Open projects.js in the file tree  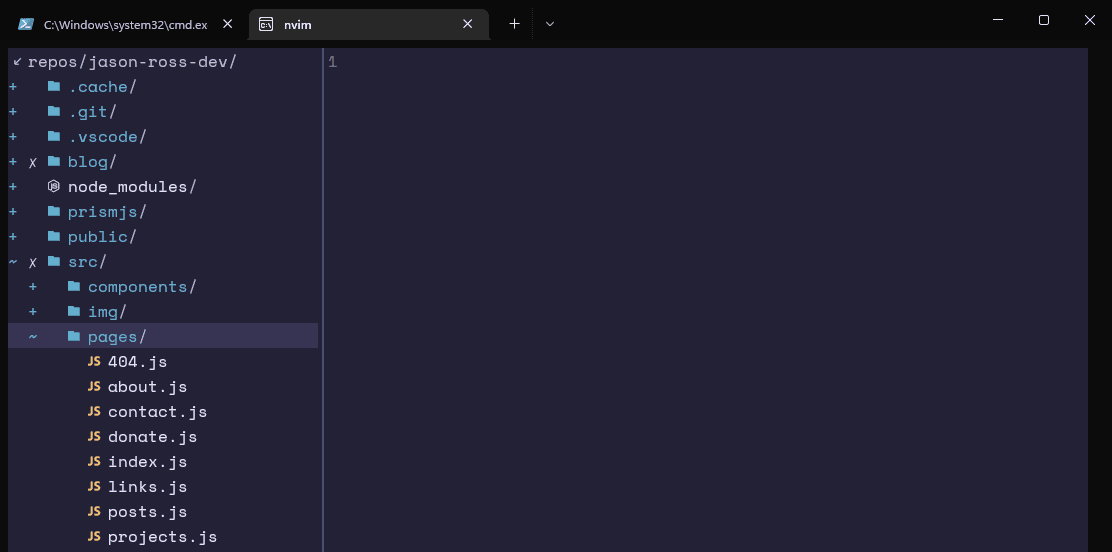pyautogui.click(x=162, y=537)
